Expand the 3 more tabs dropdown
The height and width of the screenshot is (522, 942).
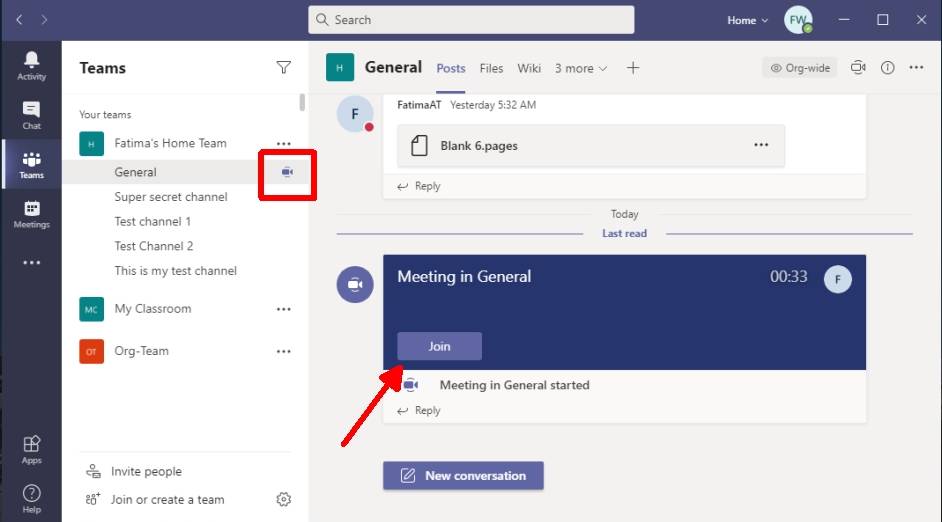[580, 68]
